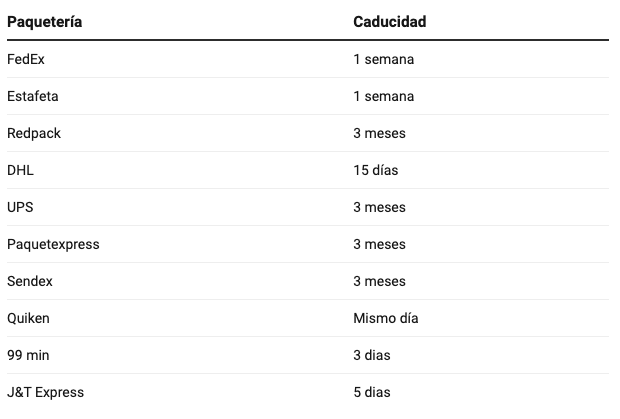Click UPS's 3 meses expiry value
The image size is (620, 419).
click(x=379, y=207)
